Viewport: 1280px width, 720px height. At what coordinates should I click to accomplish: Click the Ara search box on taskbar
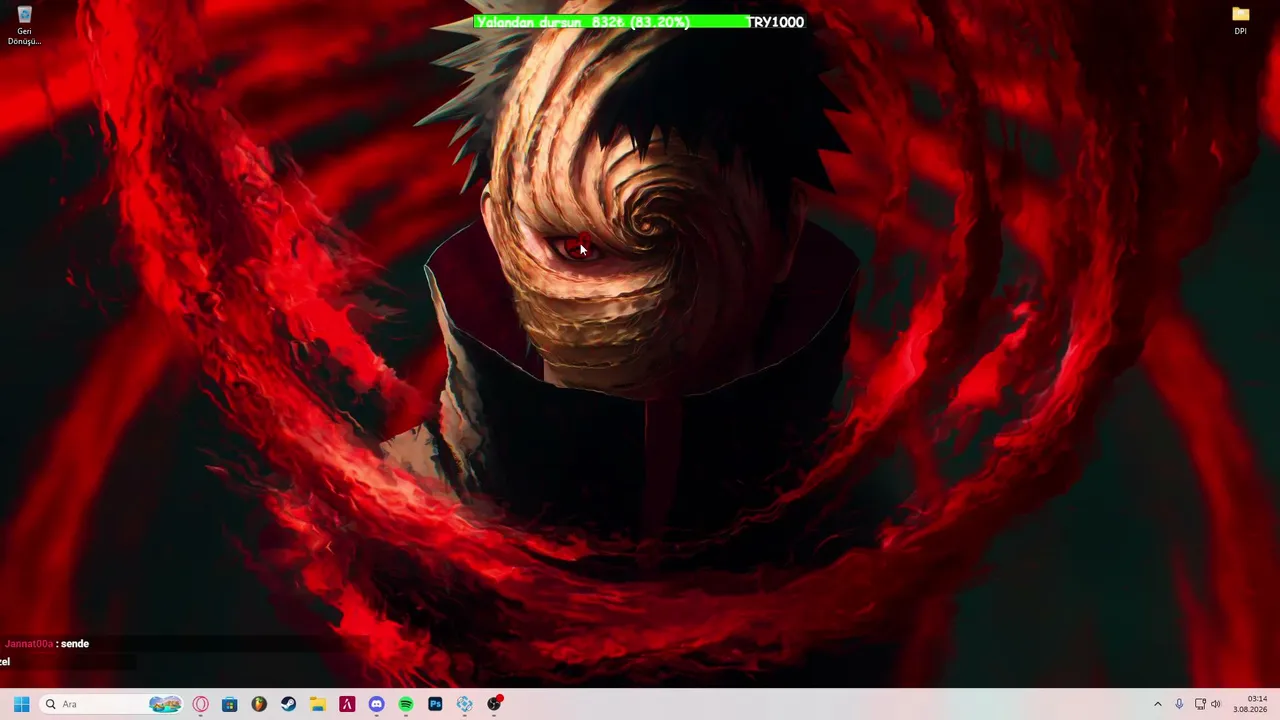[x=112, y=704]
